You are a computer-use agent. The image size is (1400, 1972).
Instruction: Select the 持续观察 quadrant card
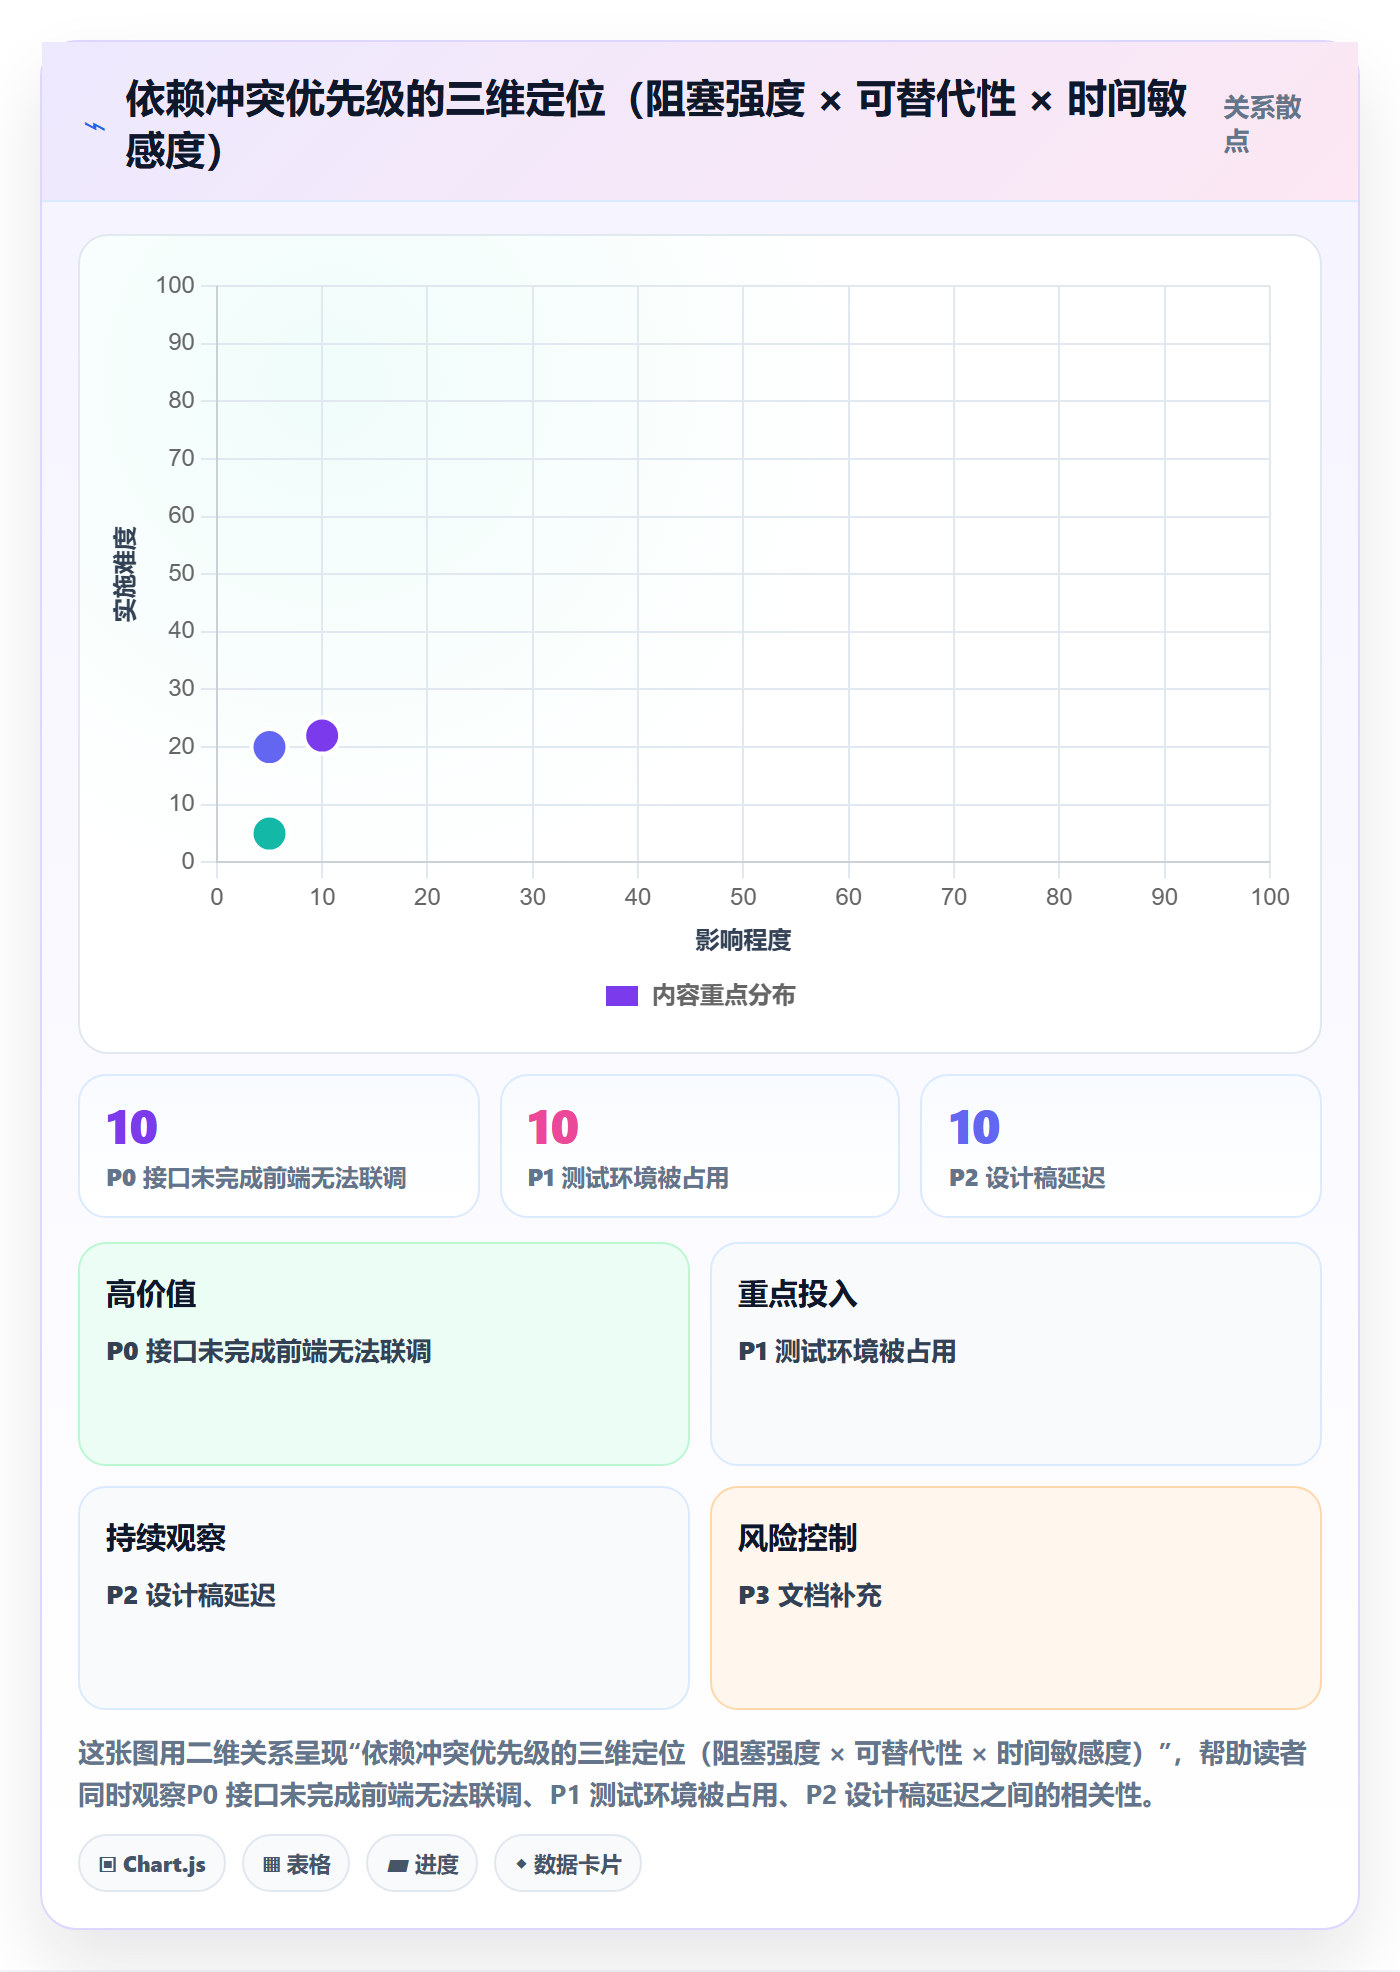point(384,1598)
